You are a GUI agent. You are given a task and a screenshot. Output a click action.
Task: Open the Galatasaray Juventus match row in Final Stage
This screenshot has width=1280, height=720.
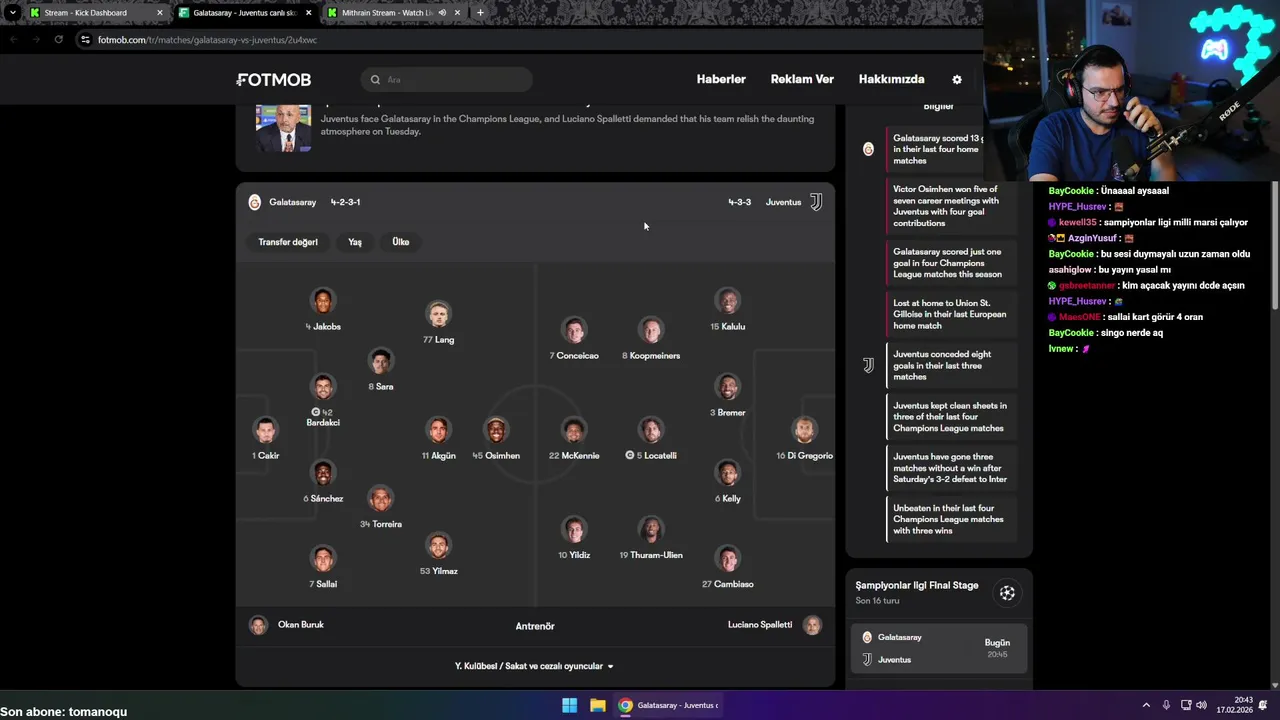938,648
